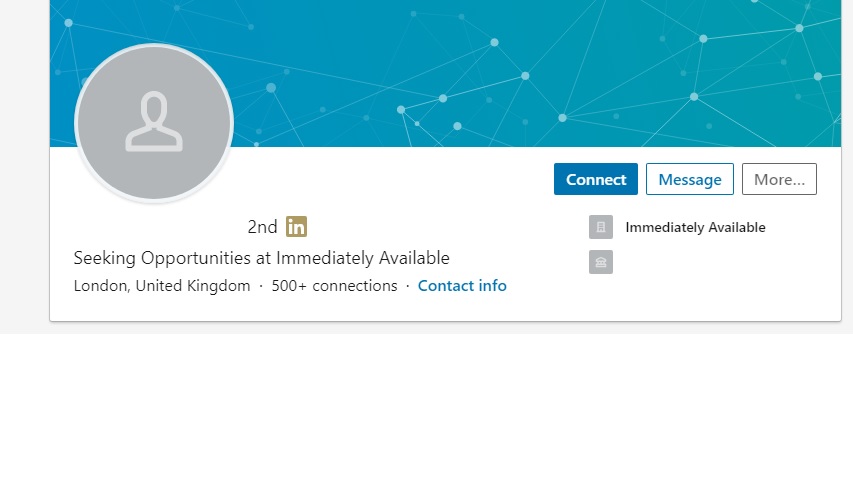Click the 2nd degree connection label

[262, 227]
